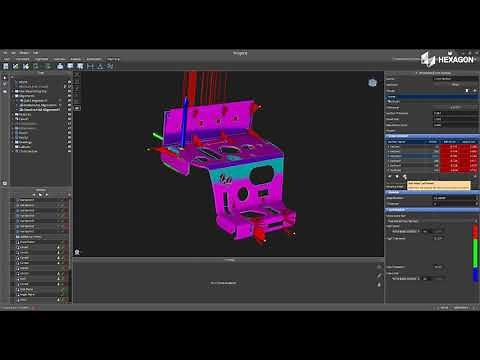Click the small icon at the viewport's bottom-left corner
The width and height of the screenshot is (480, 360).
tap(77, 252)
